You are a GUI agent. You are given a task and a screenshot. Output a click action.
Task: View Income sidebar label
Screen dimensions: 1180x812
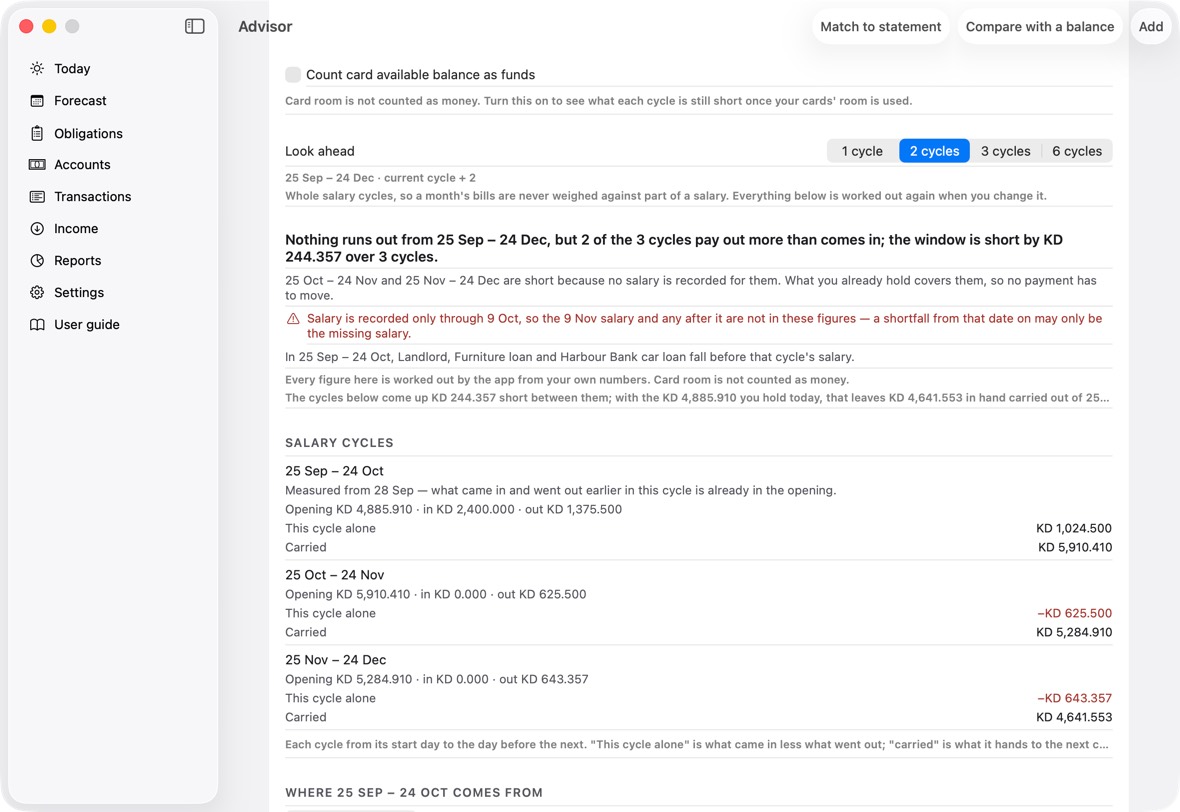[76, 229]
